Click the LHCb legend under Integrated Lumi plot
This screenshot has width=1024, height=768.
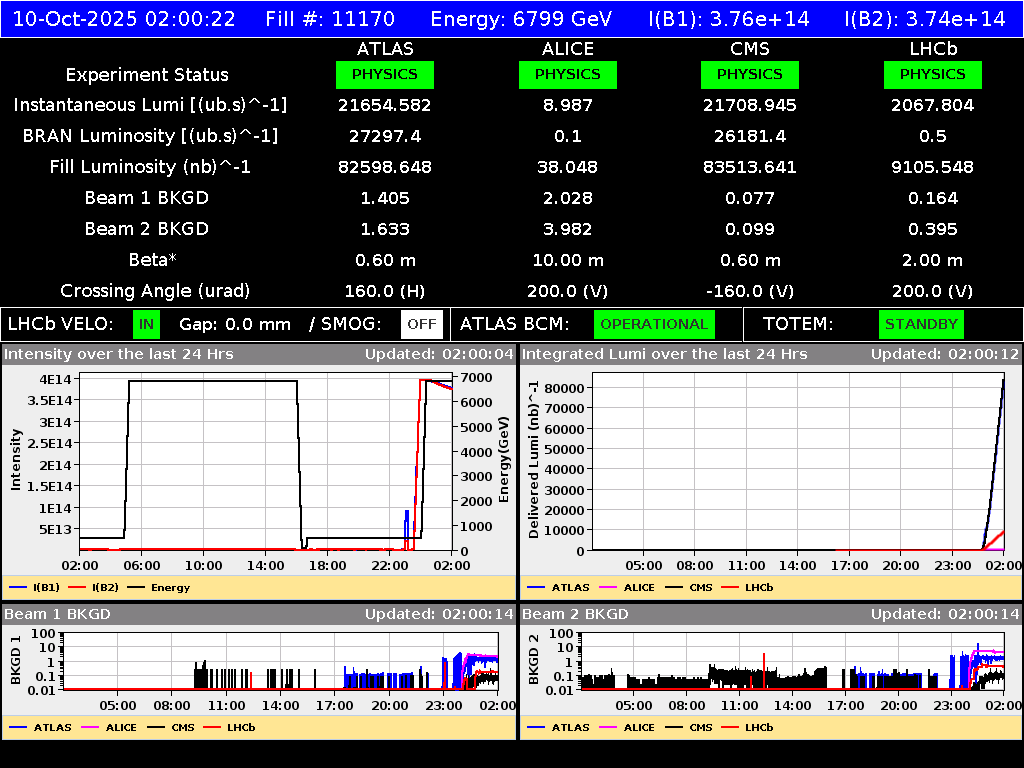[748, 587]
